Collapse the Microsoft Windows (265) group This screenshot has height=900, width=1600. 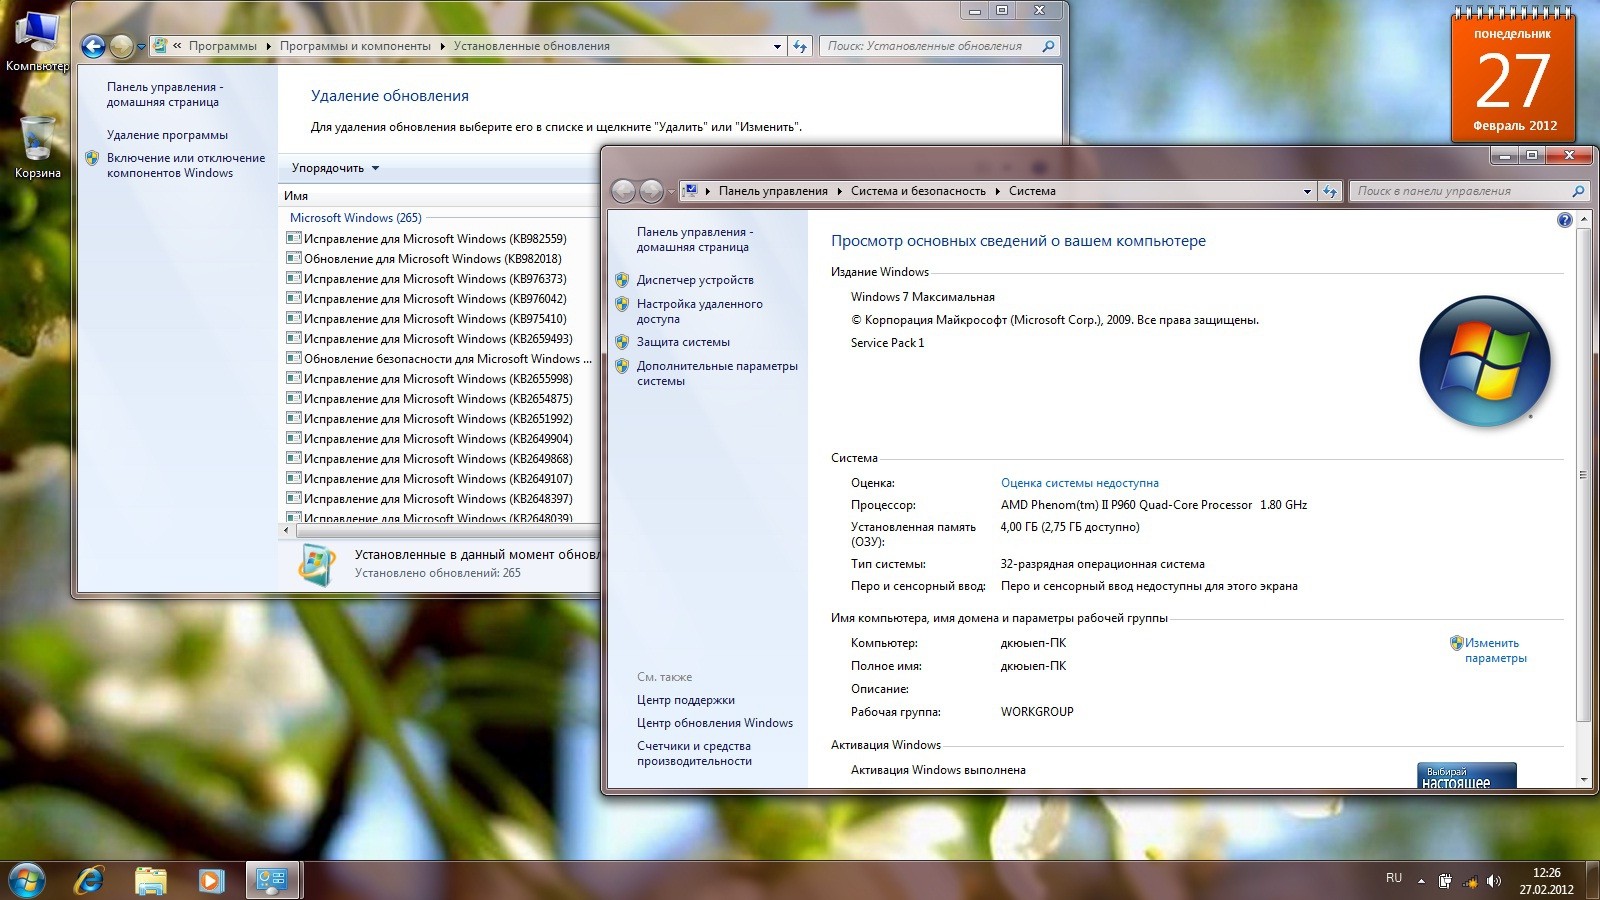tap(355, 218)
